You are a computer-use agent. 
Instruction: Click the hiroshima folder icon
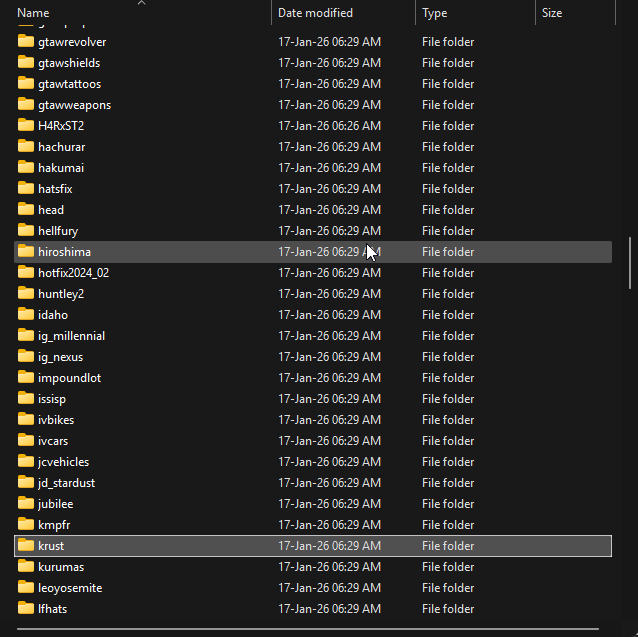tap(26, 251)
